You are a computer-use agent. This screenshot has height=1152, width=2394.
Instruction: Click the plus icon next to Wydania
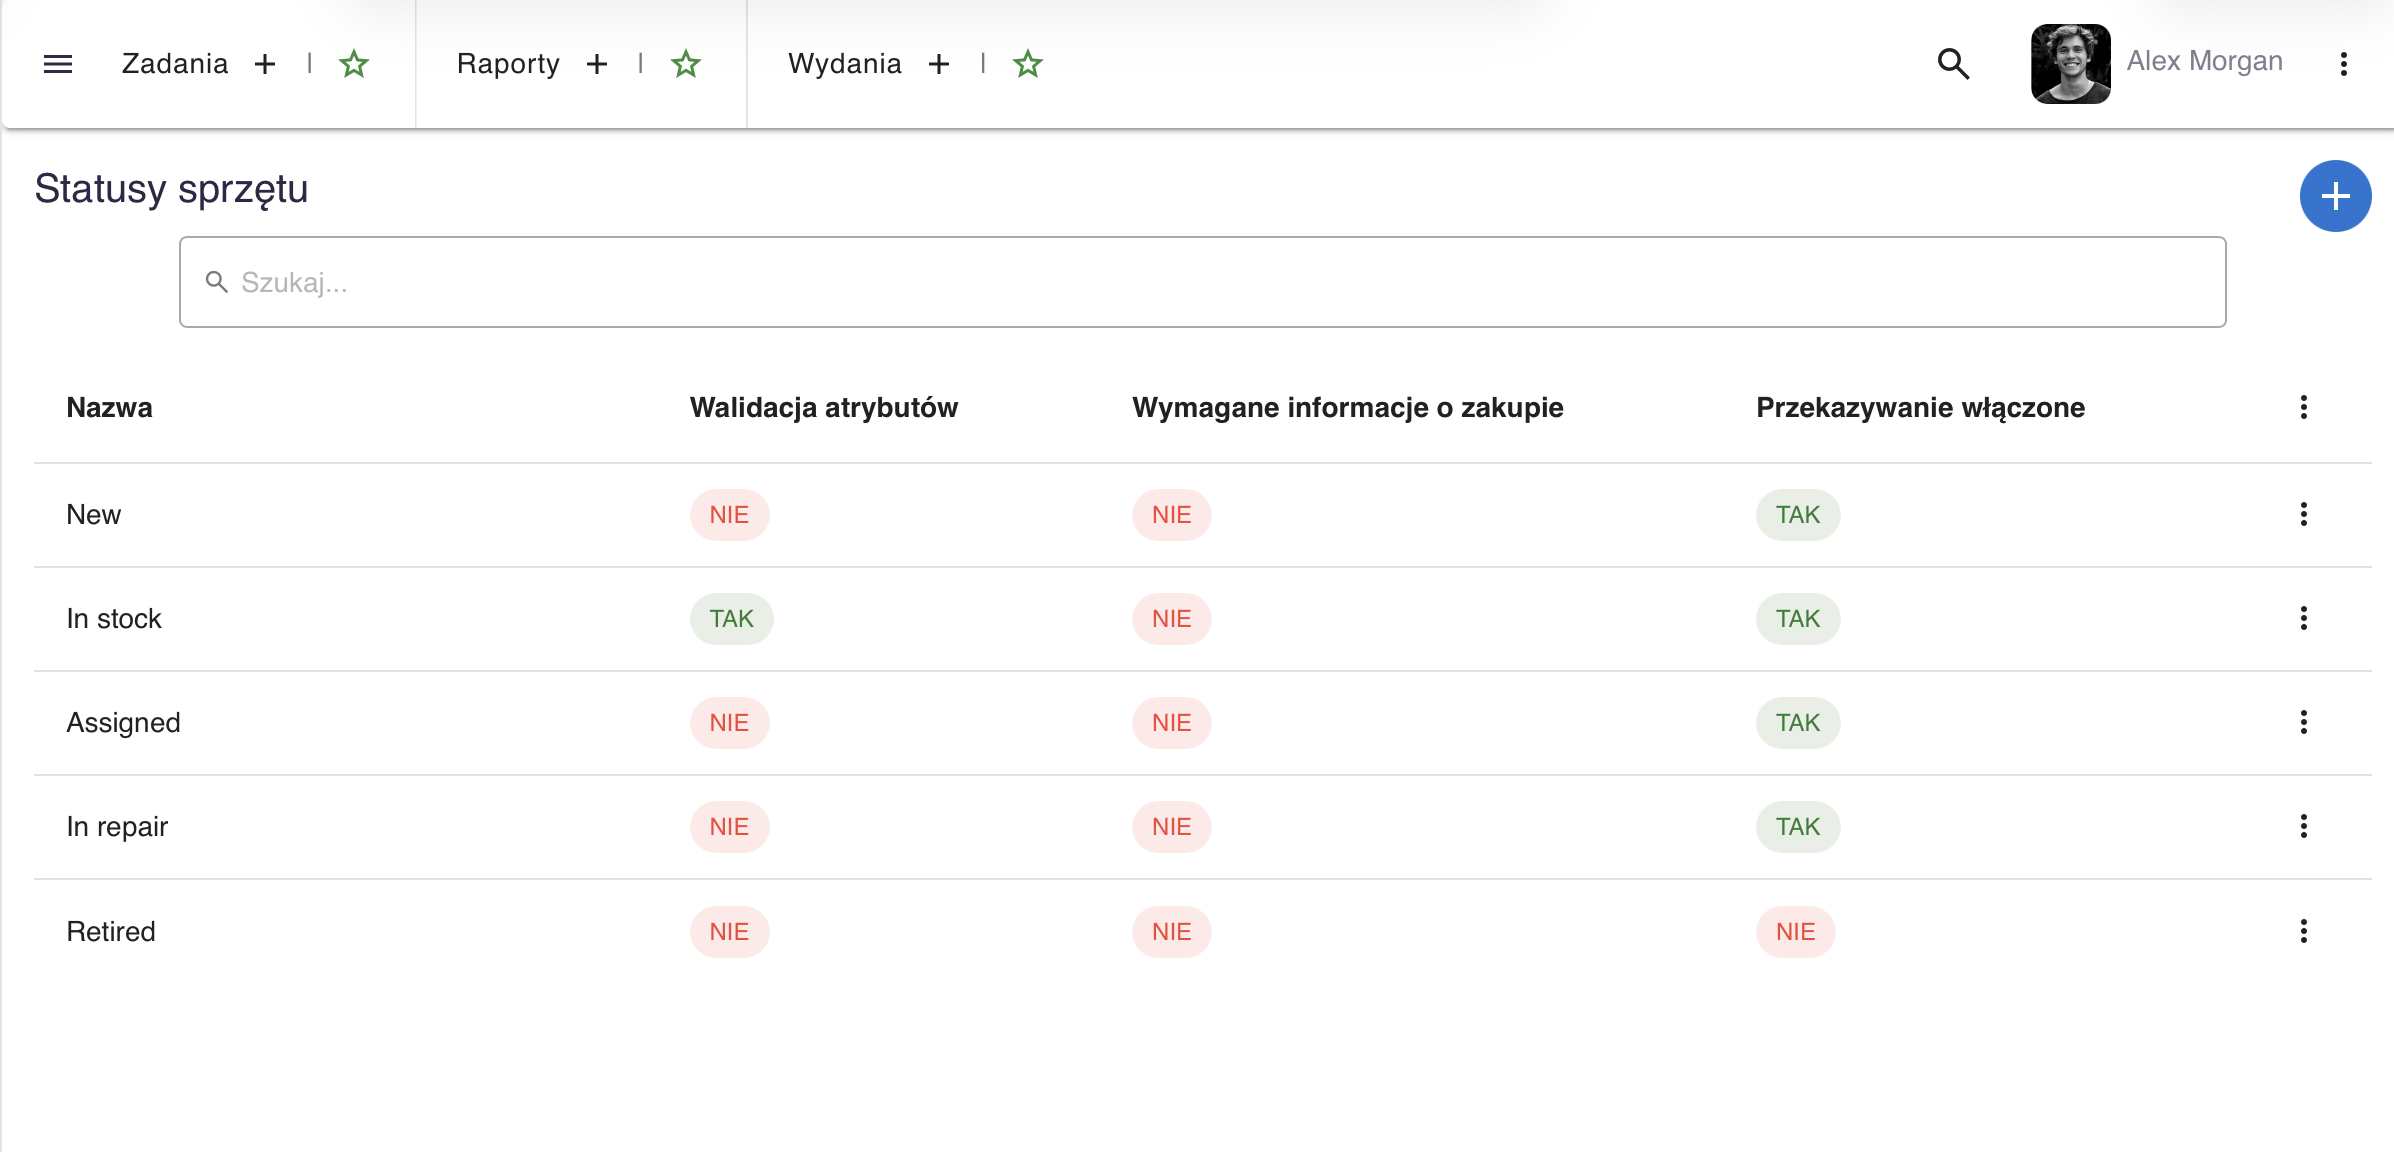point(939,64)
